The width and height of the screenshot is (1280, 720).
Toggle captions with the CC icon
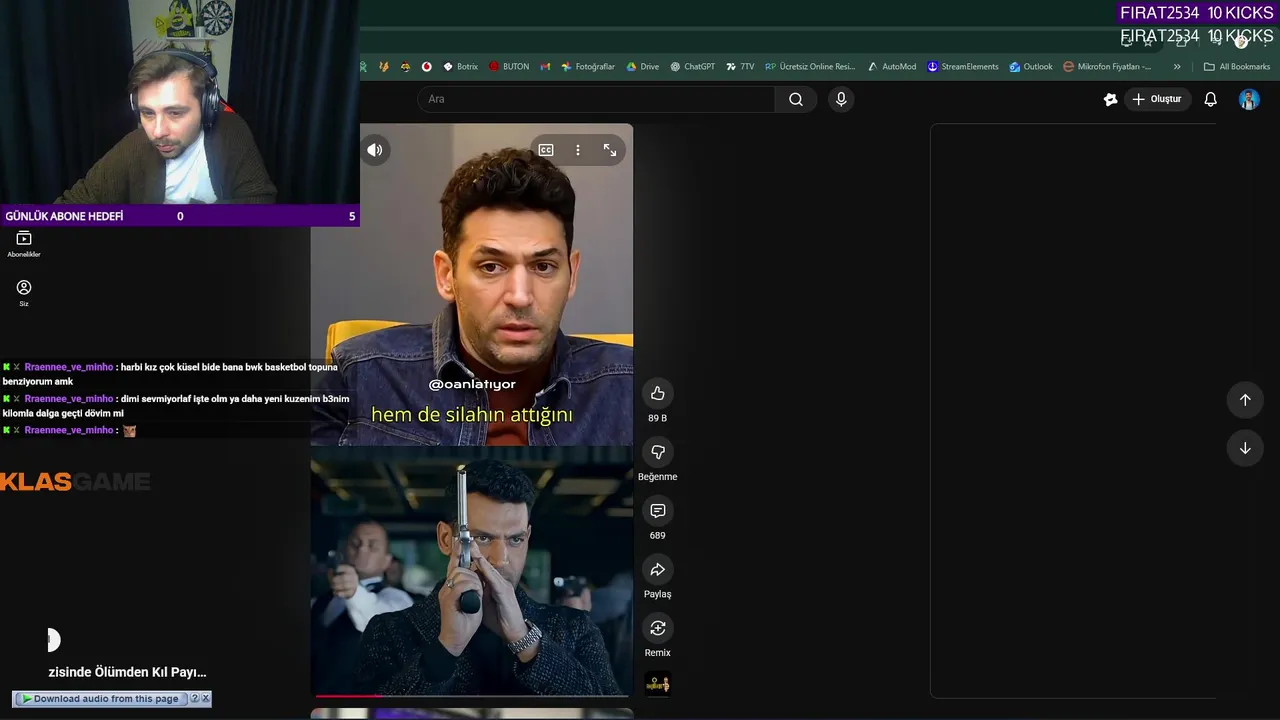click(546, 150)
